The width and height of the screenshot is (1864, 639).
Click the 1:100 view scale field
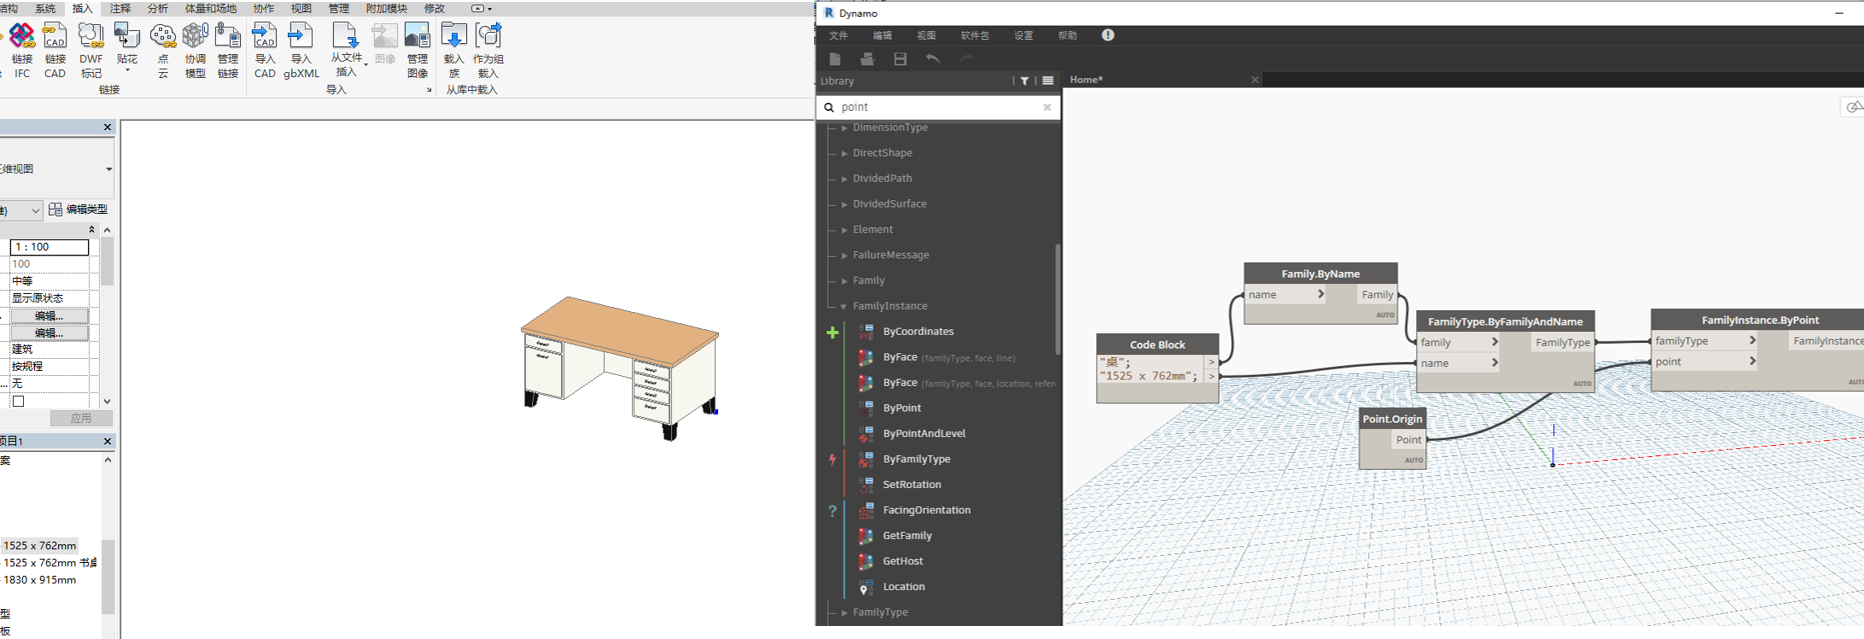click(x=49, y=247)
